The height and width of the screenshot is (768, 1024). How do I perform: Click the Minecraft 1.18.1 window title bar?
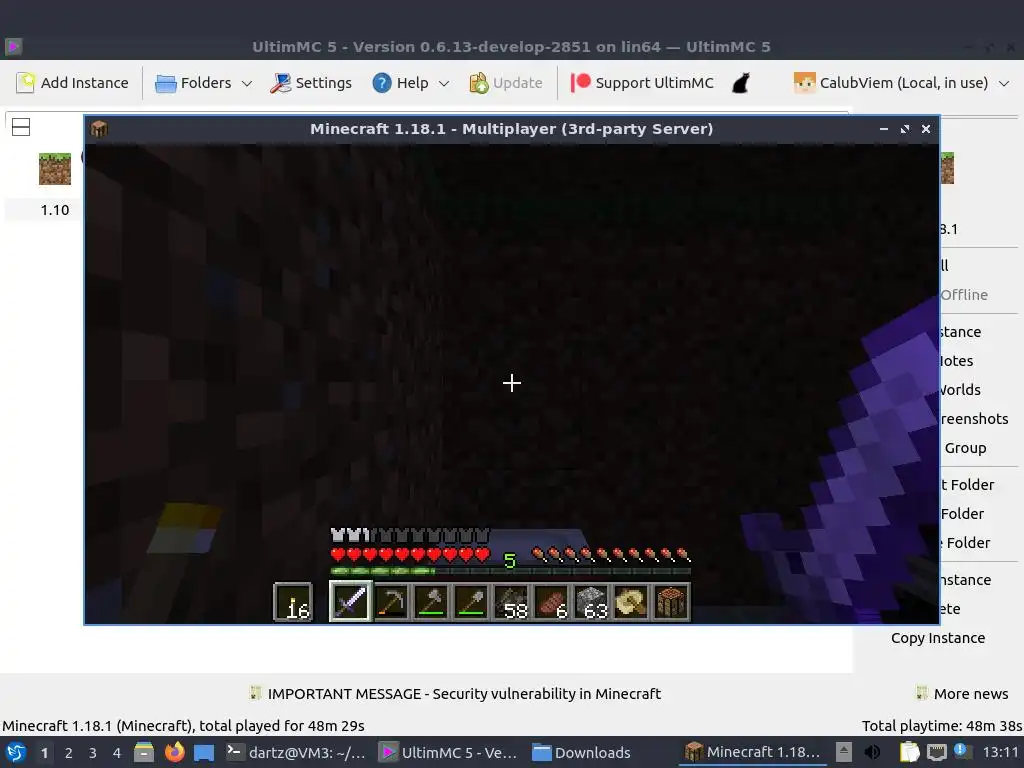[x=511, y=129]
